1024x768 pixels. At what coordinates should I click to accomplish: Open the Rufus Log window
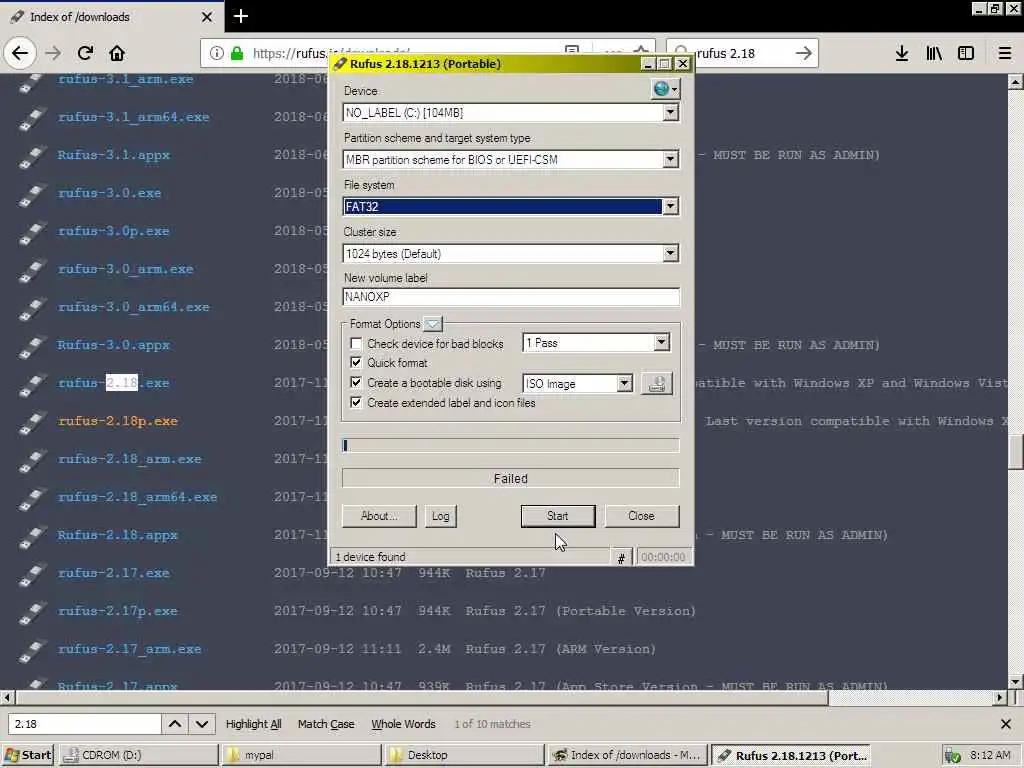[440, 516]
